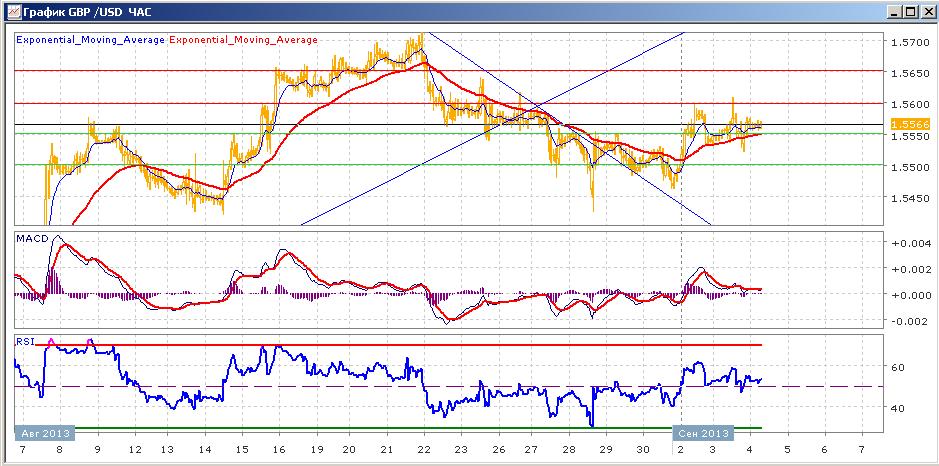
Task: Click the Авг 2013 month marker
Action: (x=46, y=433)
